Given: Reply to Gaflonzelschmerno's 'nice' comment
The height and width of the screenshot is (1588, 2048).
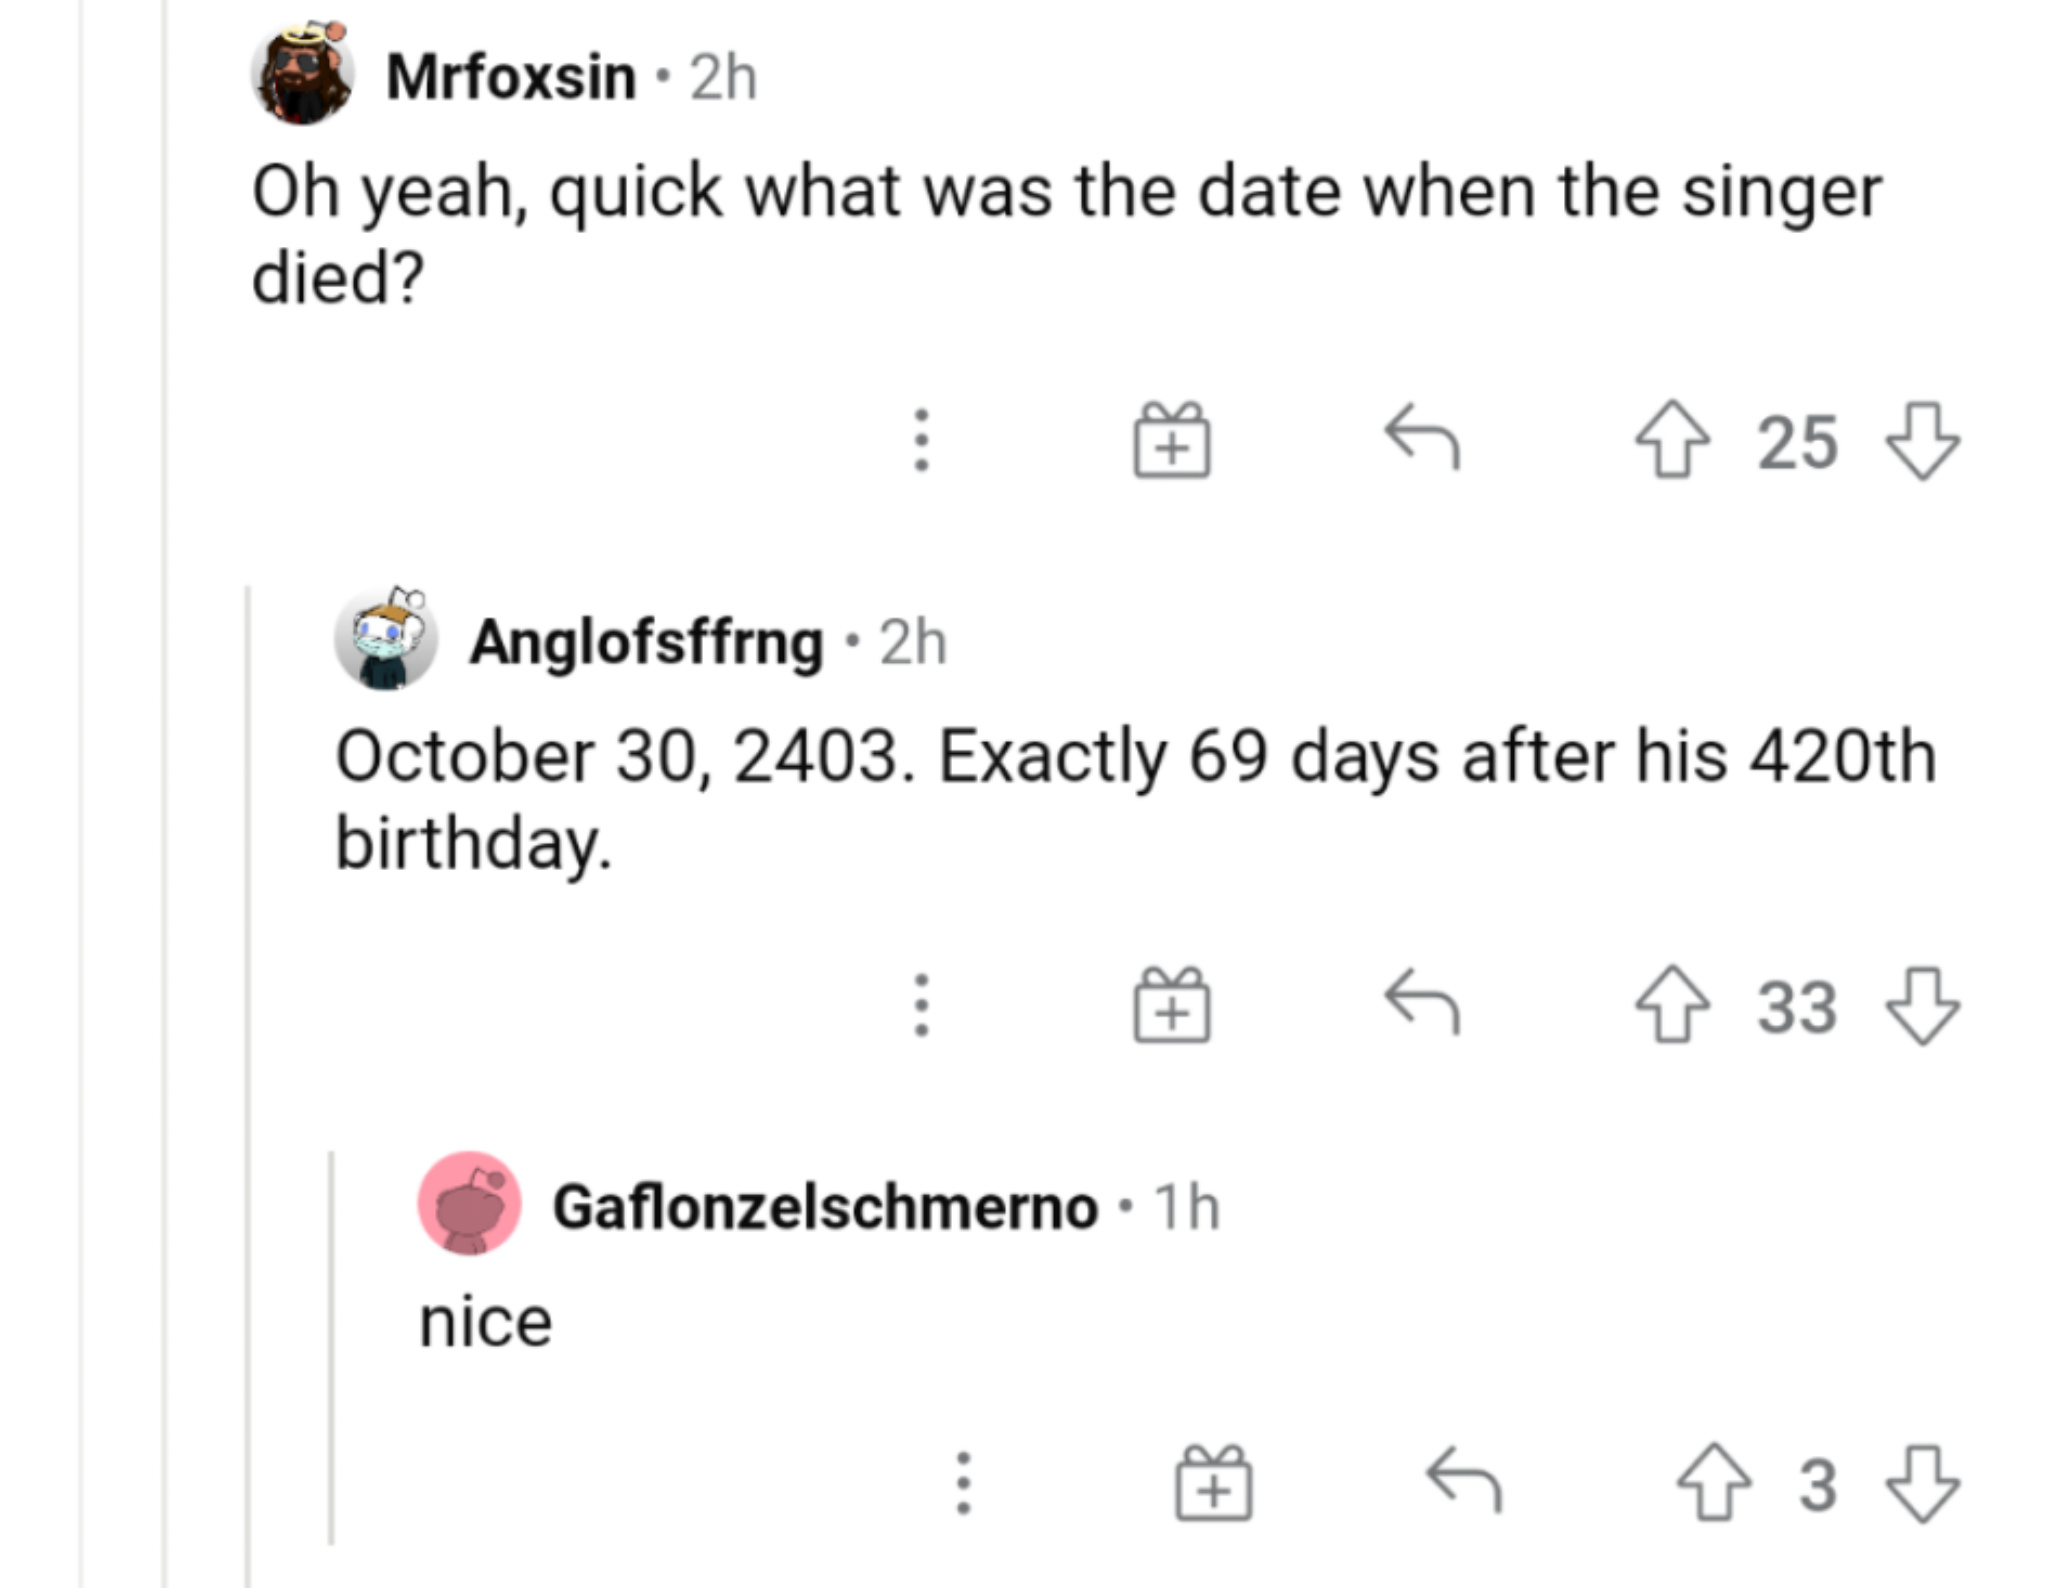Looking at the screenshot, I should (1463, 1481).
